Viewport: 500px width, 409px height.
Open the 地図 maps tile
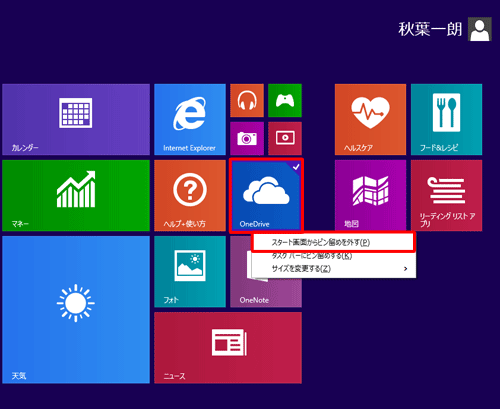[x=370, y=196]
